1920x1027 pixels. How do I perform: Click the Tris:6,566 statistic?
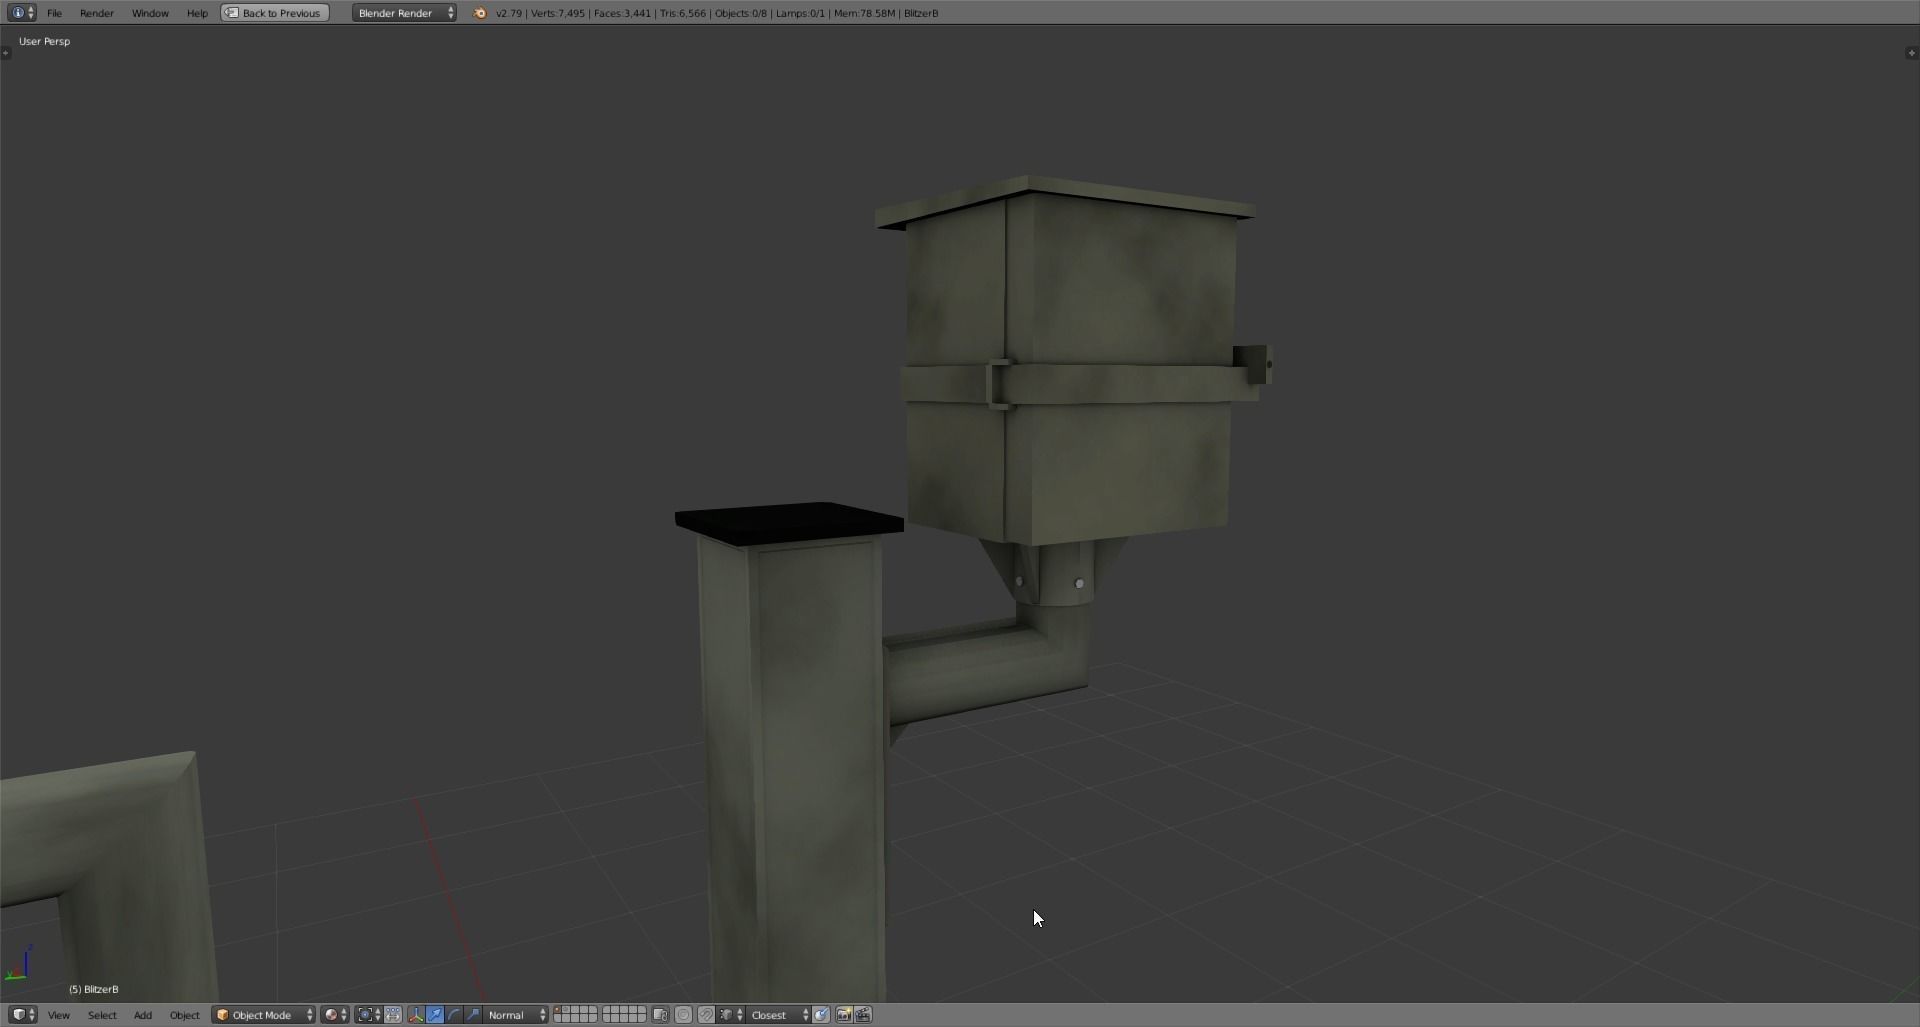click(x=683, y=13)
